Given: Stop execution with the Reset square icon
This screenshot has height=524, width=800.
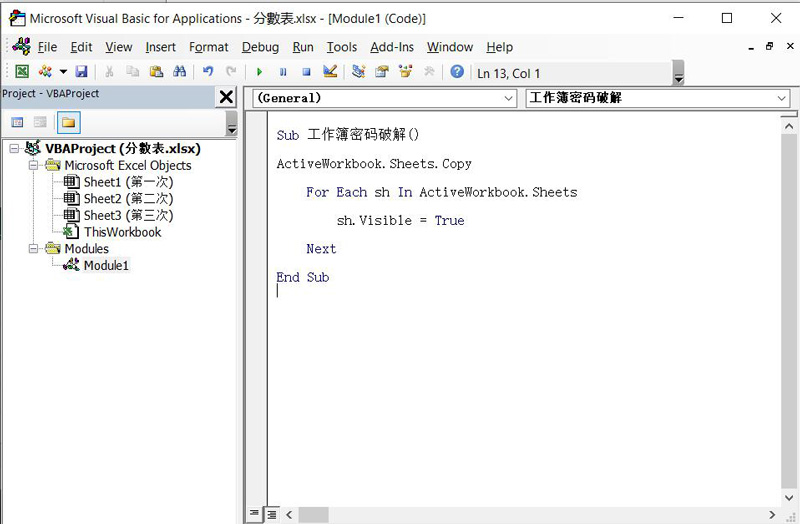Looking at the screenshot, I should coord(306,72).
